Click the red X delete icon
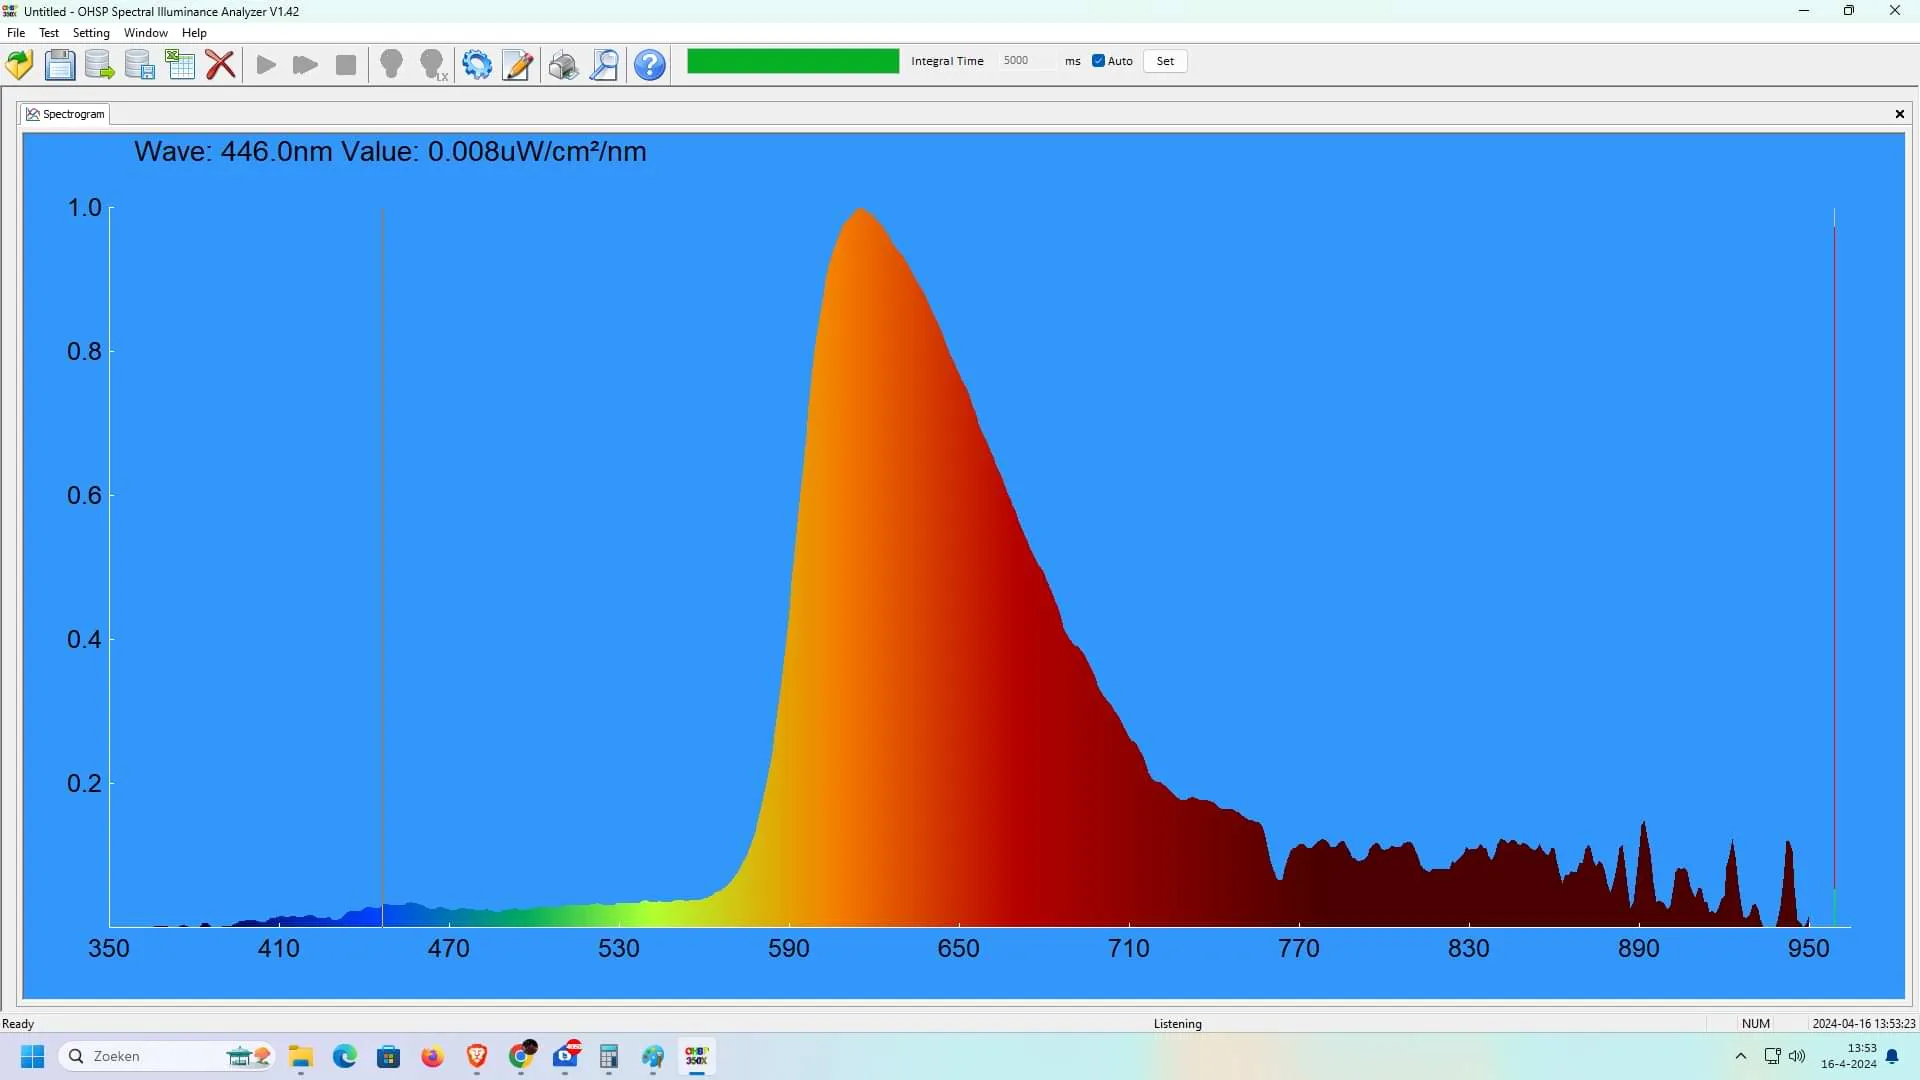The height and width of the screenshot is (1080, 1920). click(x=220, y=65)
